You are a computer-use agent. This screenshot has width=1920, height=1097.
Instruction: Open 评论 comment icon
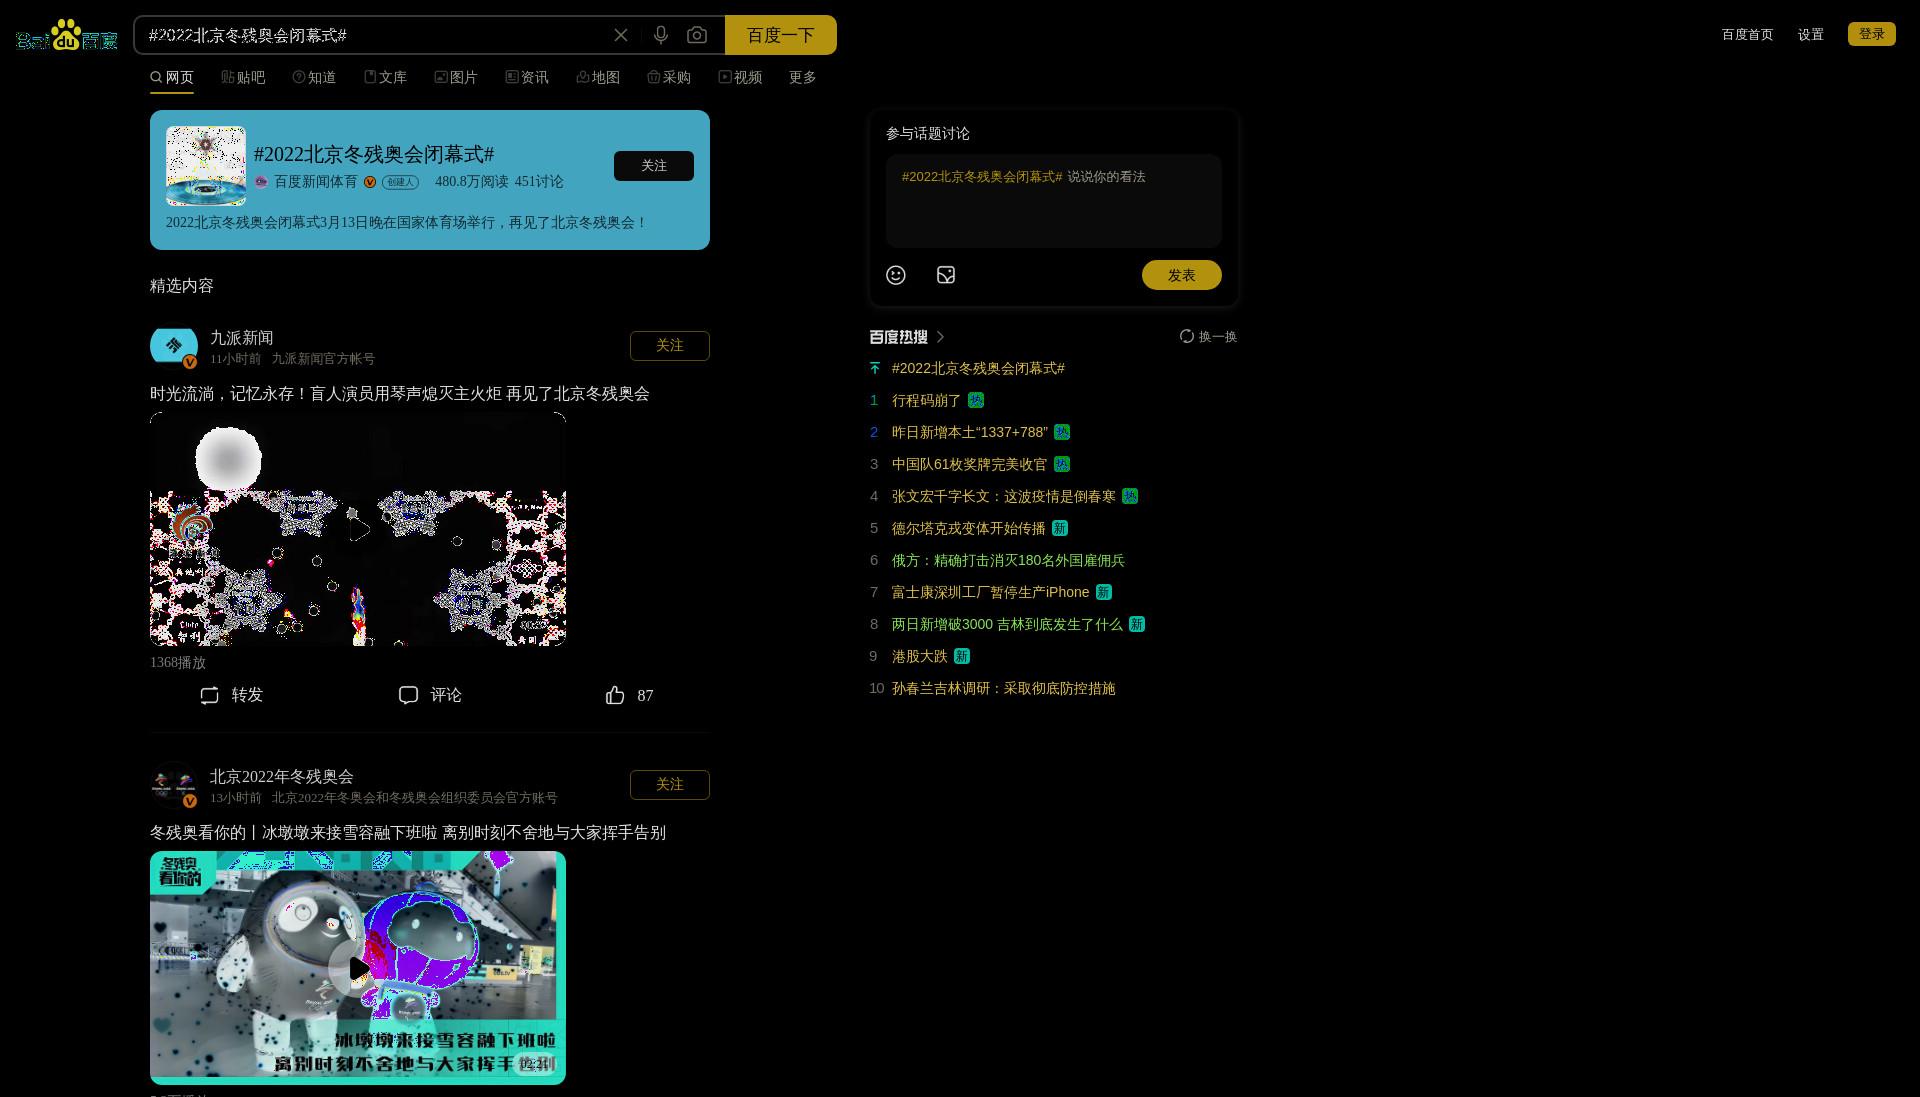pos(408,695)
